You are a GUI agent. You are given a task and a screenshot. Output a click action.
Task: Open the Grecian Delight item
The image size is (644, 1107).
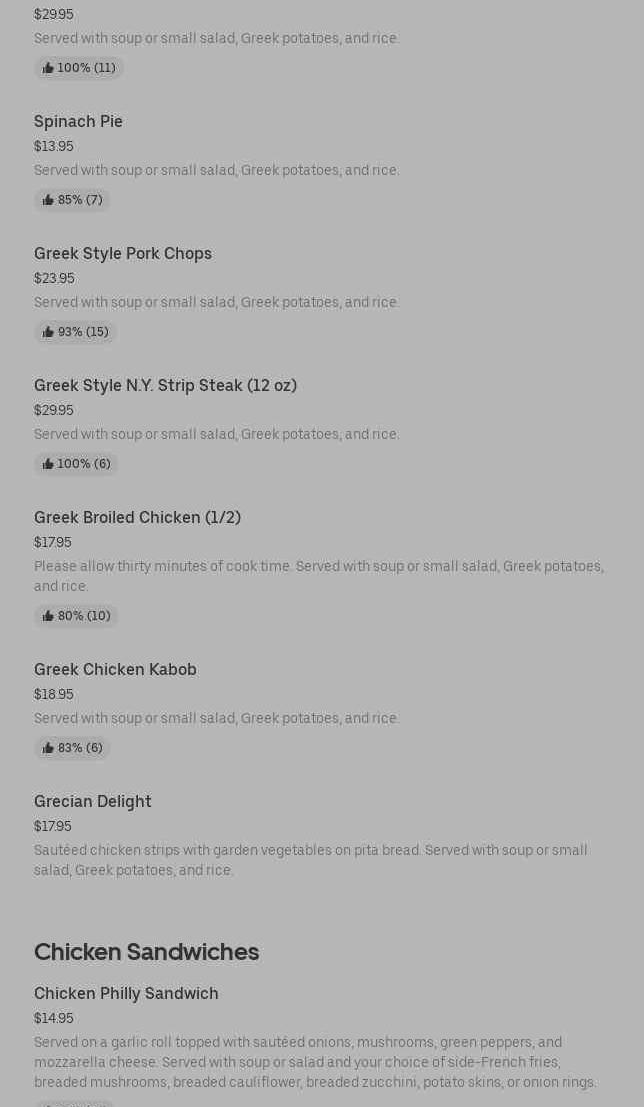click(93, 801)
